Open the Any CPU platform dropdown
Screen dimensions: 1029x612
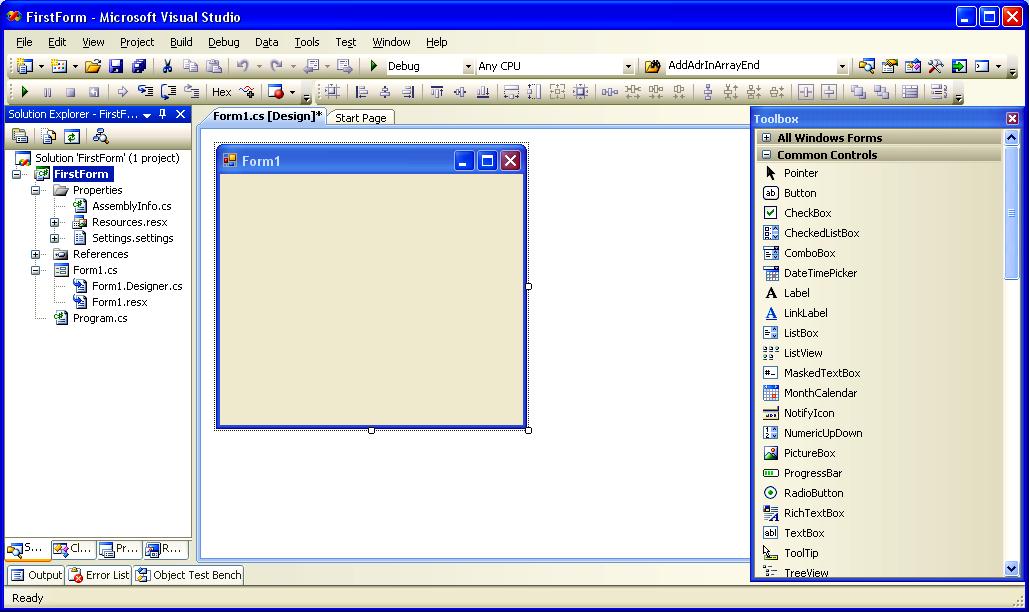point(628,66)
